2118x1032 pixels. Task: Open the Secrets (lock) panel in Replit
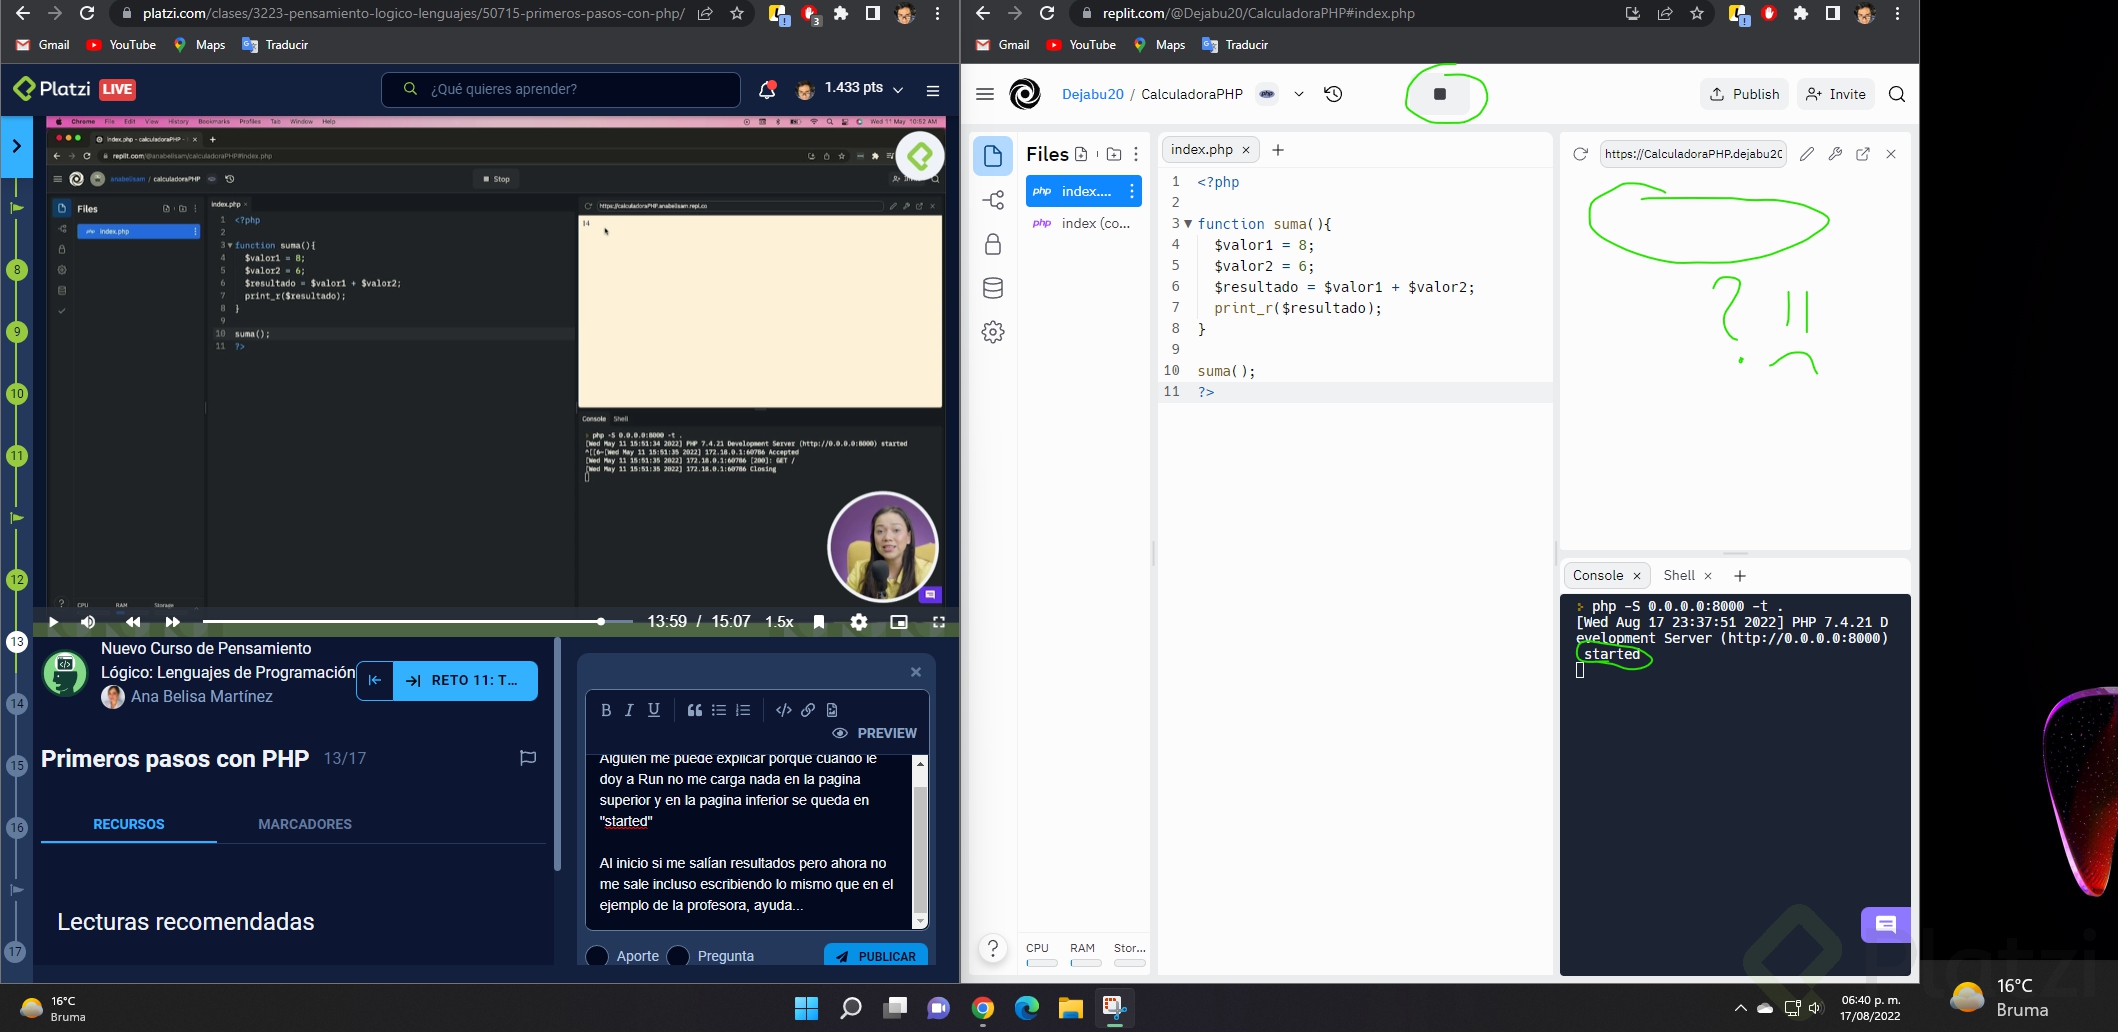pyautogui.click(x=992, y=243)
